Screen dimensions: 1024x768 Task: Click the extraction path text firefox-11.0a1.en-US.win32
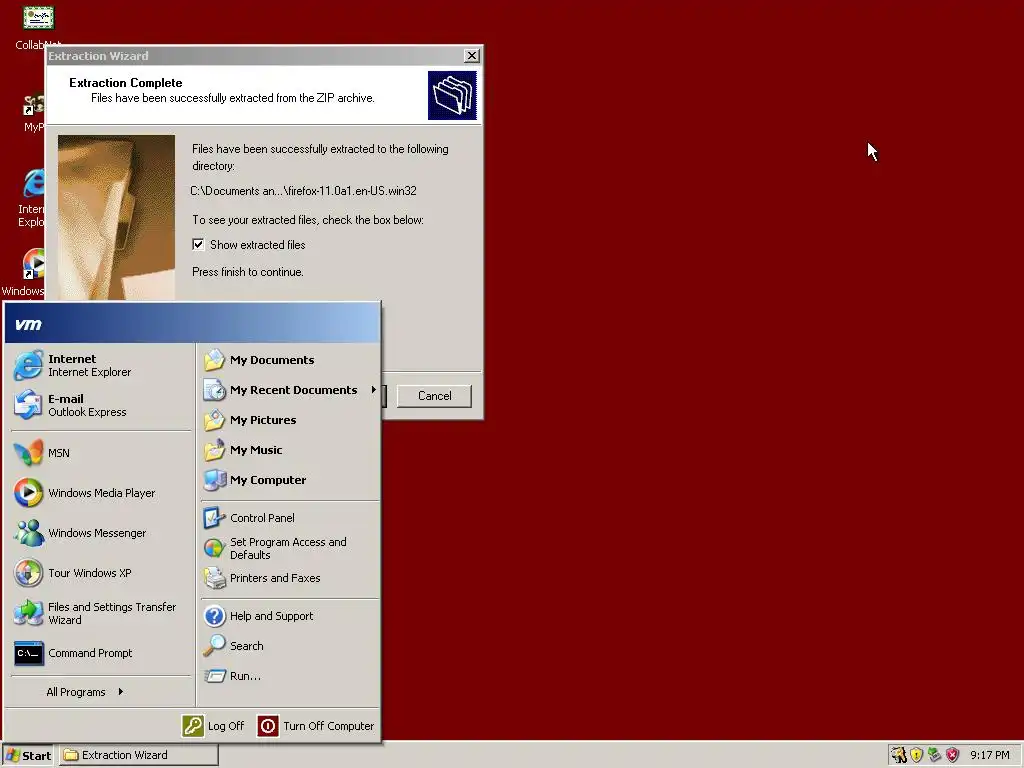pyautogui.click(x=303, y=191)
